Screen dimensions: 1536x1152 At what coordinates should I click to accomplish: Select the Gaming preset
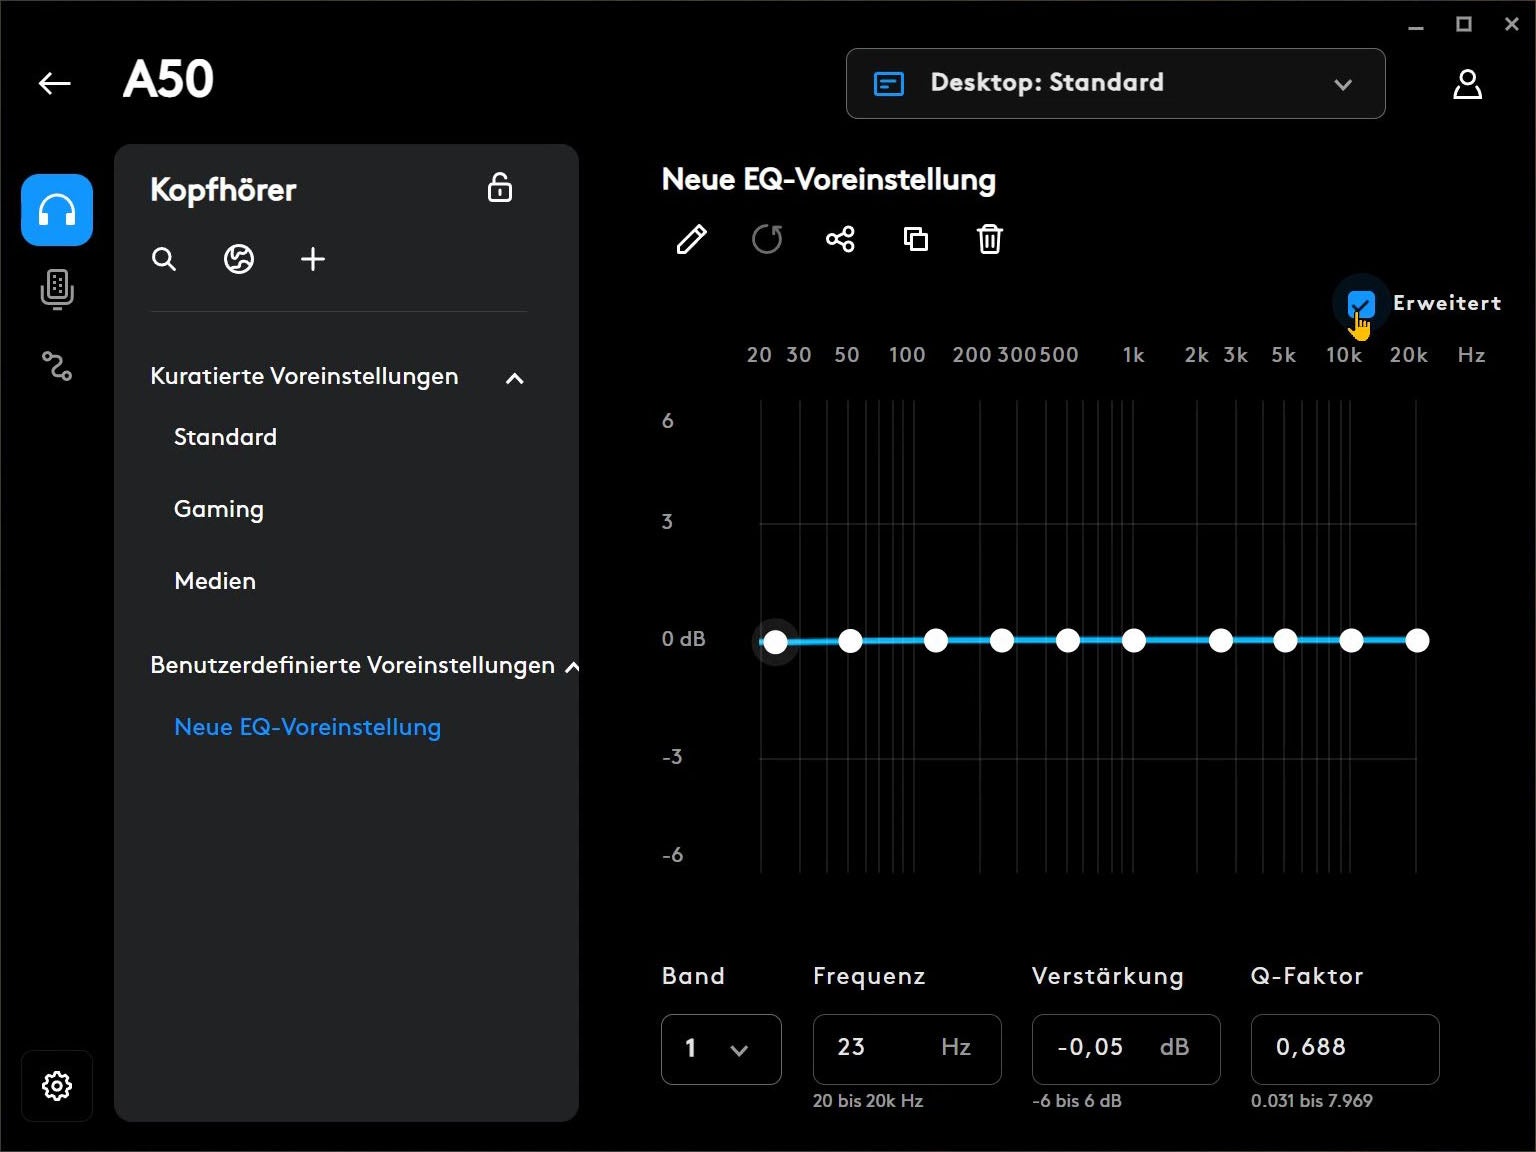(x=219, y=509)
